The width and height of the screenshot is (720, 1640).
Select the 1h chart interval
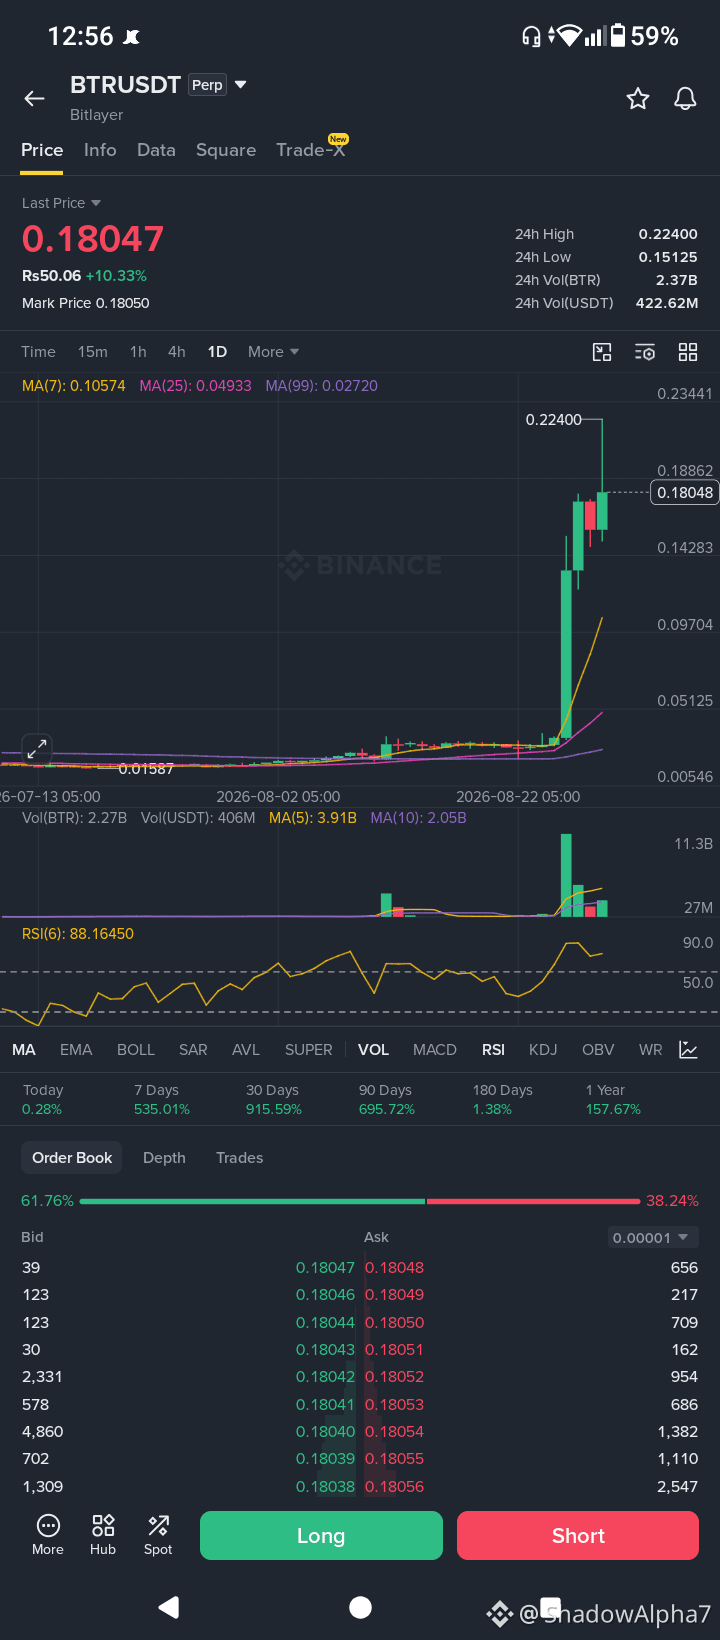pyautogui.click(x=138, y=352)
